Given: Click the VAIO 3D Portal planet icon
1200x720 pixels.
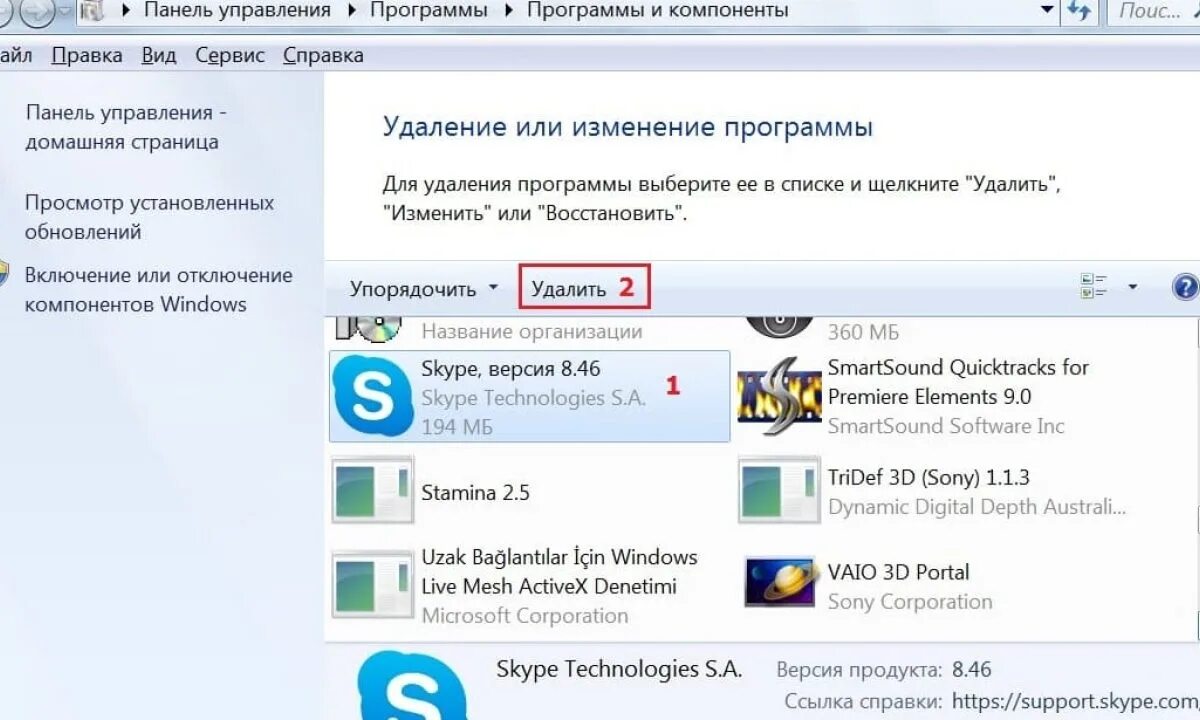Looking at the screenshot, I should (x=780, y=582).
